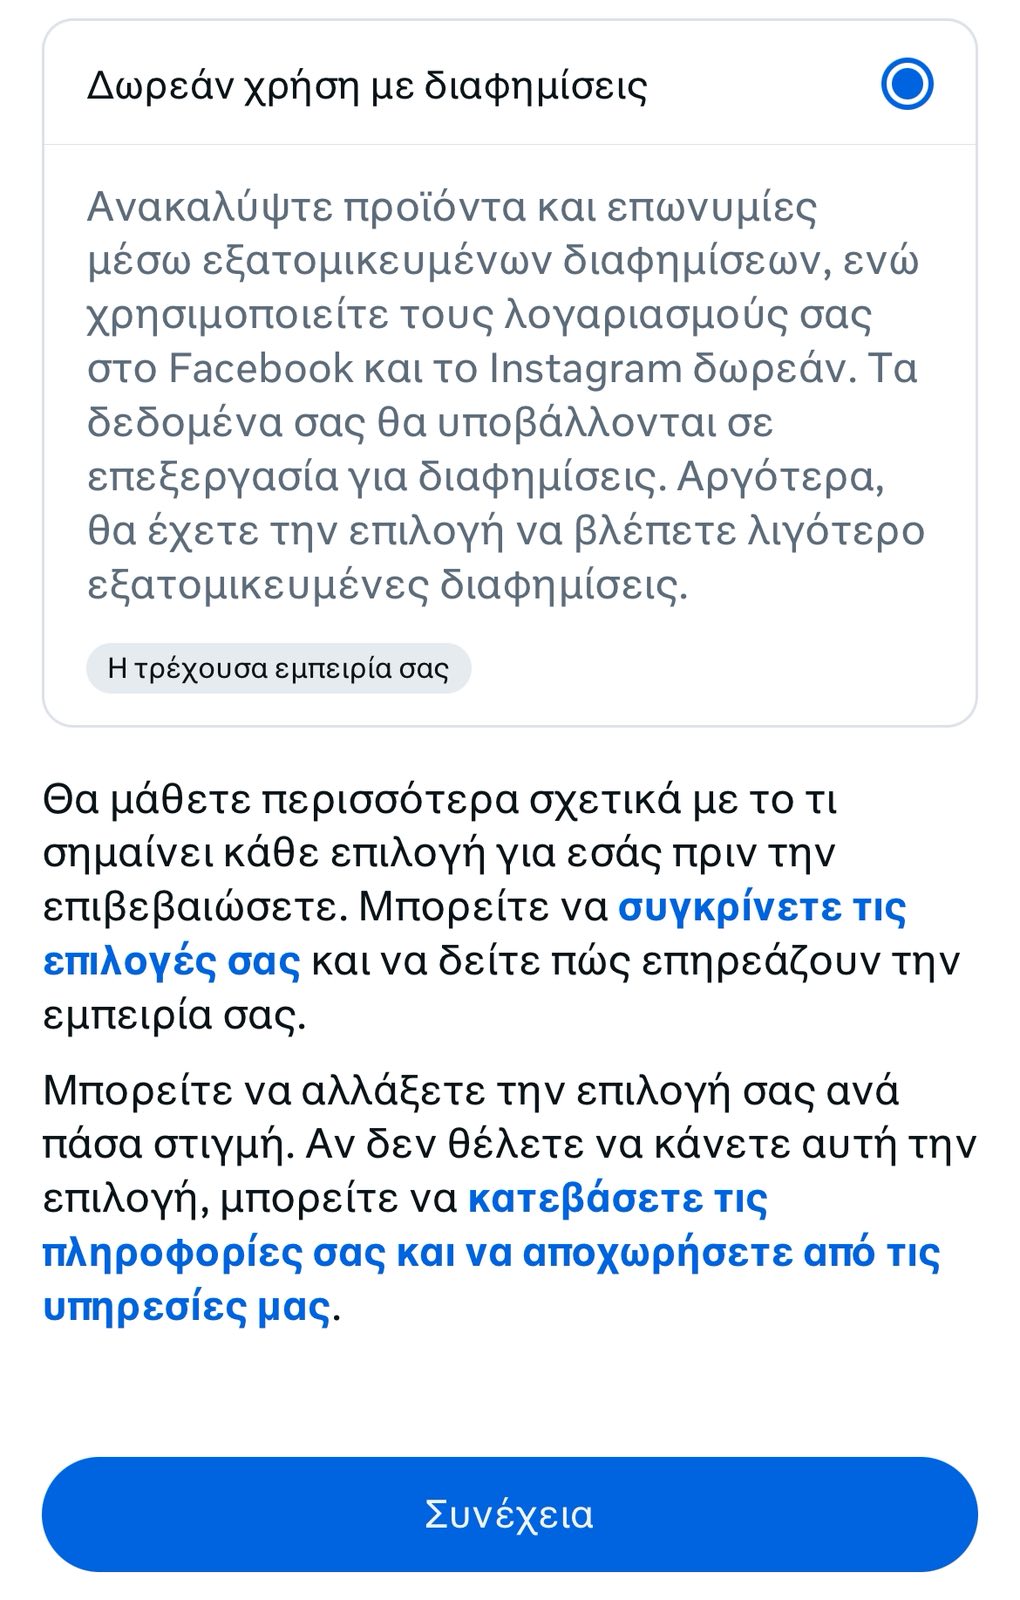1020x1600 pixels.
Task: Tap the 'Η τρέχουσα εμπειρία σας' badge
Action: click(278, 668)
